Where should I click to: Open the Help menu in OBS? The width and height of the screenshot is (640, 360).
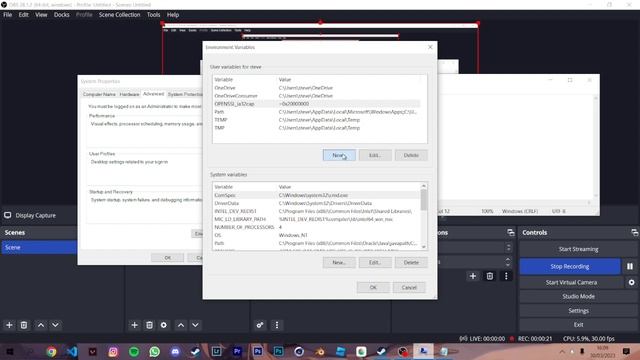(x=173, y=15)
